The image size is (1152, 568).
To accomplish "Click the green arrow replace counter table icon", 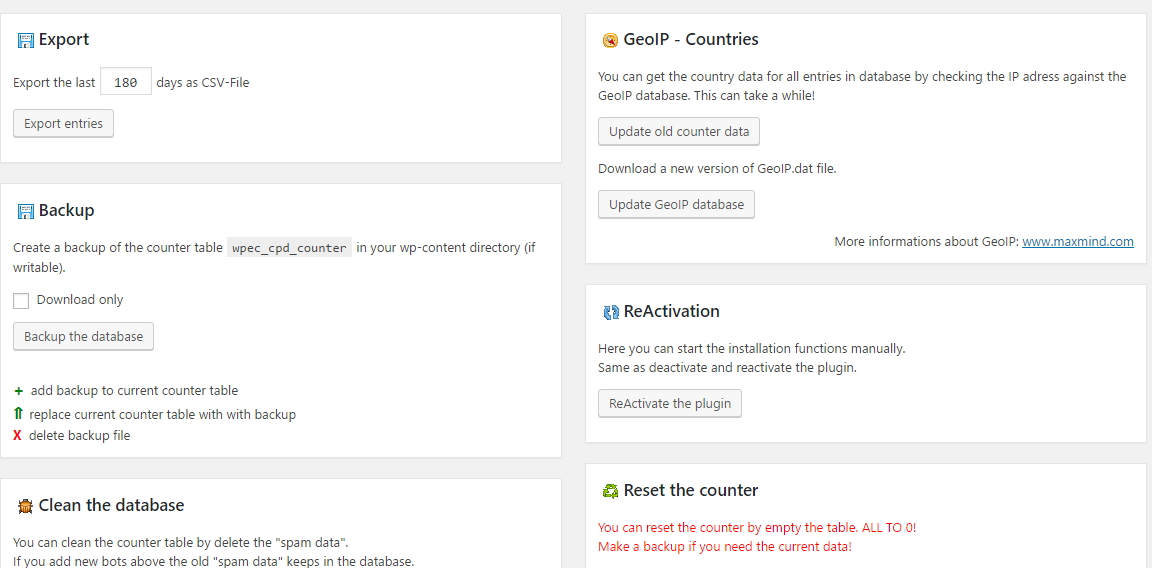I will tap(19, 414).
